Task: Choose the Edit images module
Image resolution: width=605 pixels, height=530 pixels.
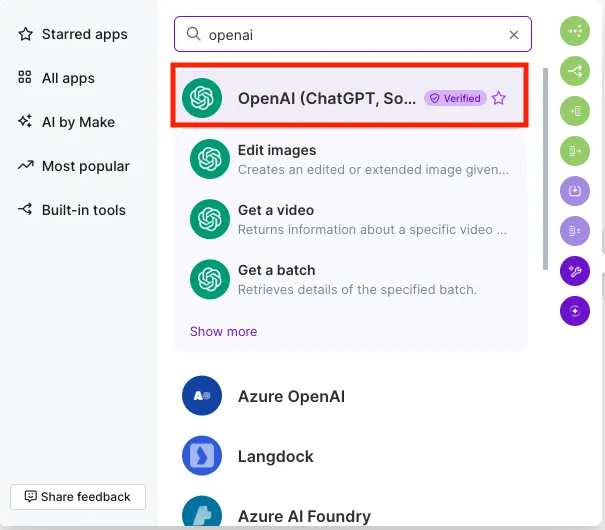Action: [350, 159]
